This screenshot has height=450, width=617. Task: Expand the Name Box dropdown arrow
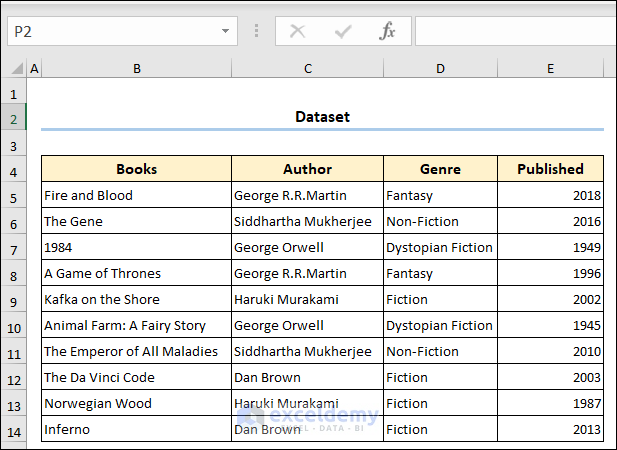pyautogui.click(x=225, y=31)
